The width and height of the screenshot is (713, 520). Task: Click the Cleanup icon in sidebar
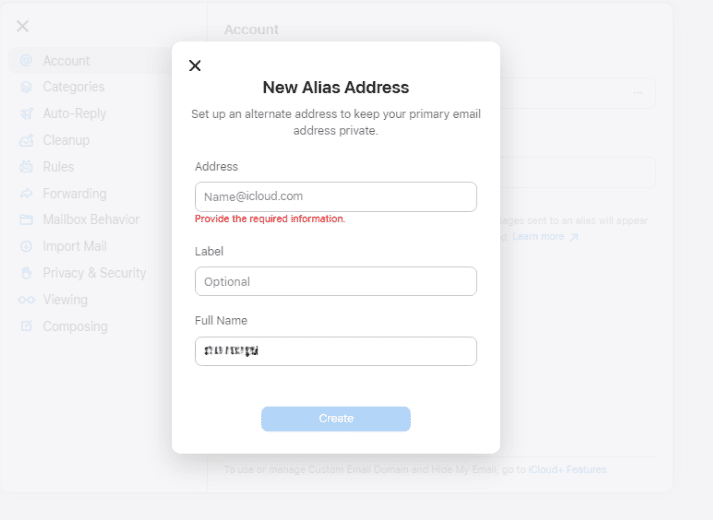(26, 140)
